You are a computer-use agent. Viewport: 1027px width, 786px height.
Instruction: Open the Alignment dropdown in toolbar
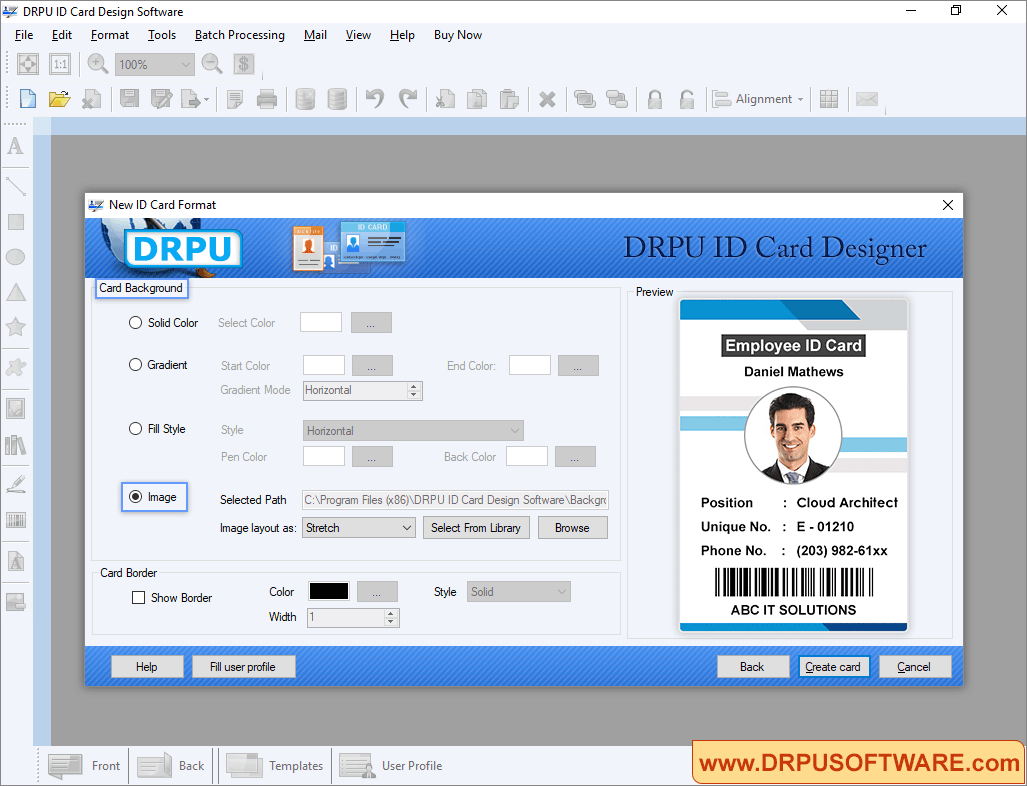(x=758, y=99)
